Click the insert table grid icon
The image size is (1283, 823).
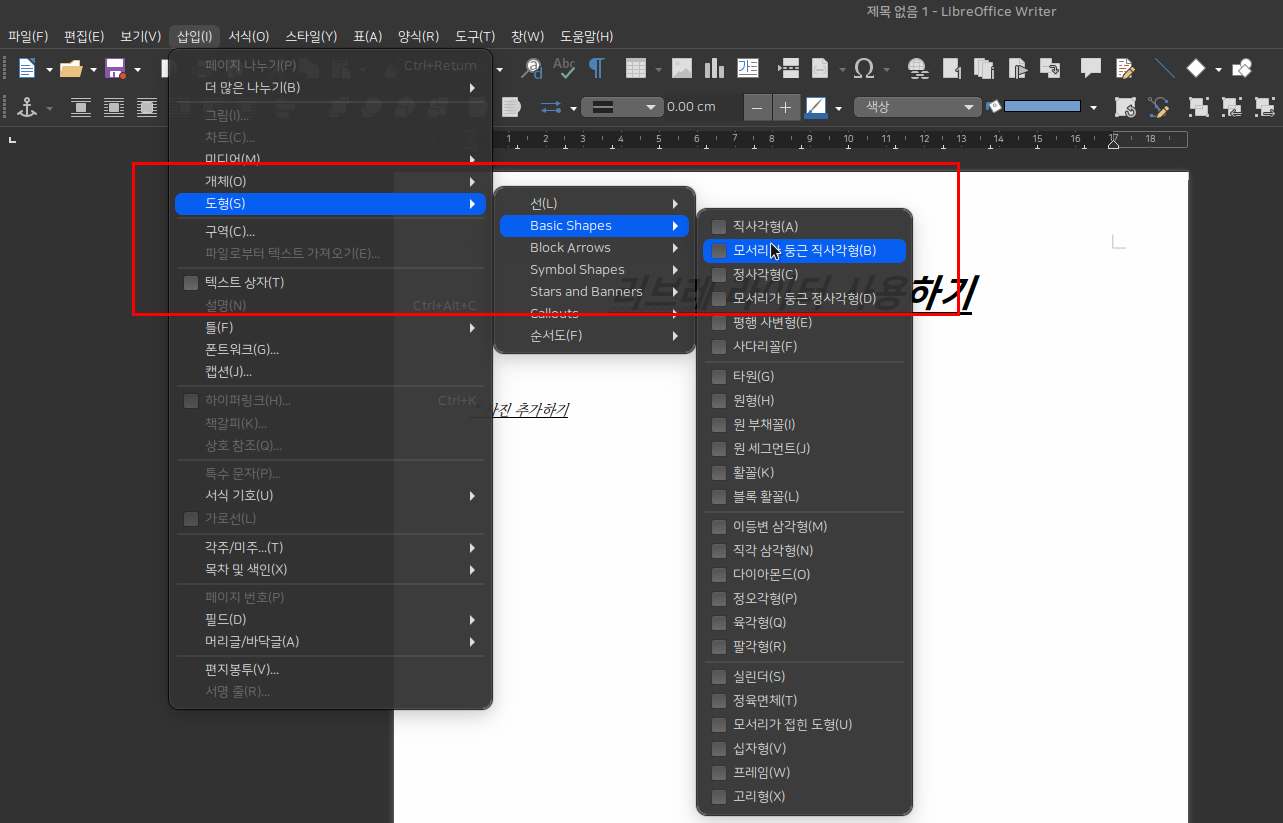click(x=635, y=68)
